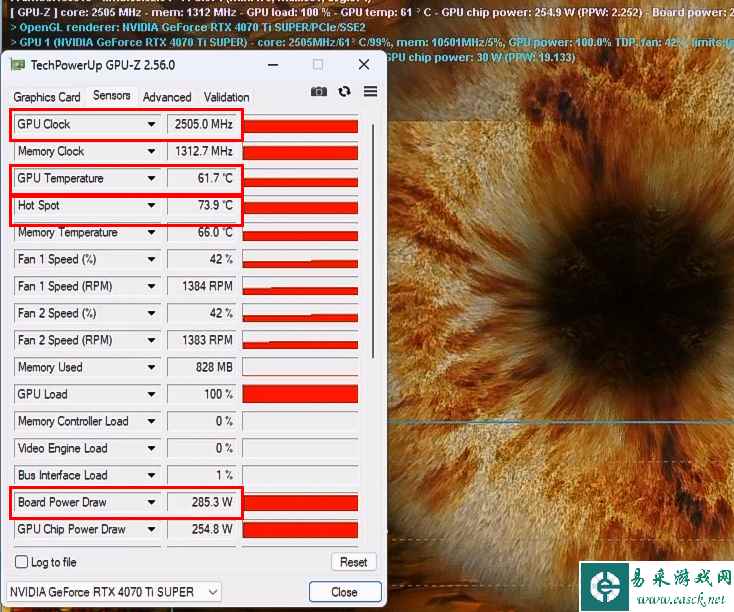Click the 2505.0 MHz GPU Clock value
734x612 pixels.
click(x=202, y=124)
